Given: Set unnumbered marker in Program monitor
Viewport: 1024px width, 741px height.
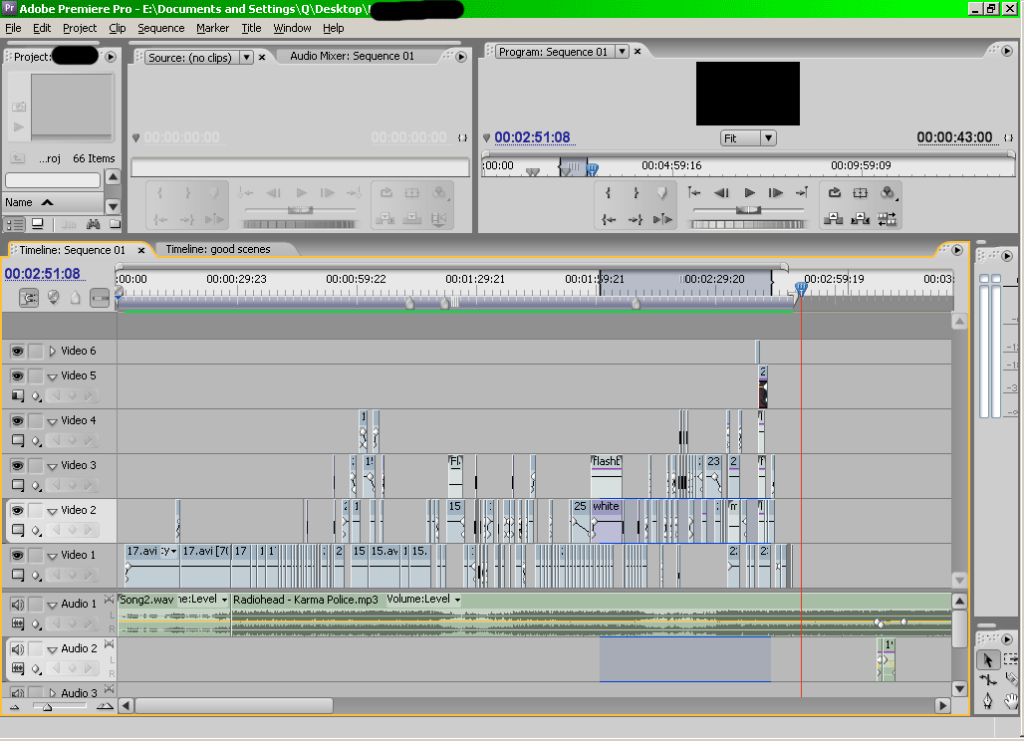Looking at the screenshot, I should tap(662, 193).
